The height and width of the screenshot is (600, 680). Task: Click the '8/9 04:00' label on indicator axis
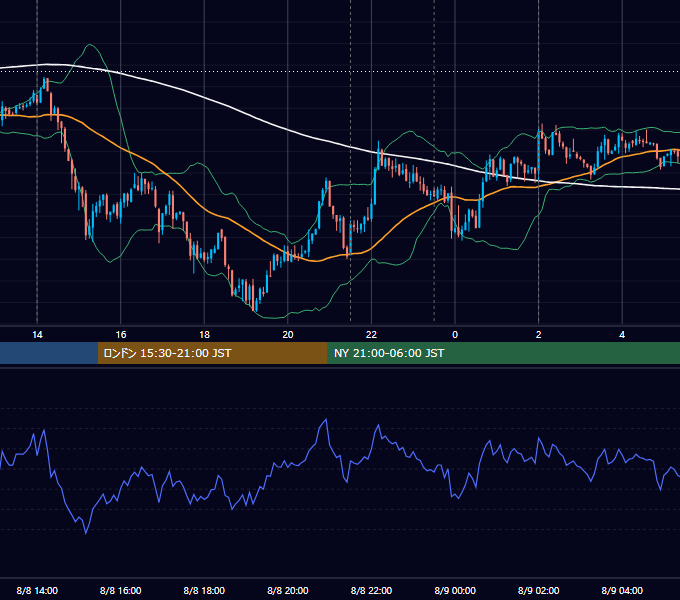point(622,590)
